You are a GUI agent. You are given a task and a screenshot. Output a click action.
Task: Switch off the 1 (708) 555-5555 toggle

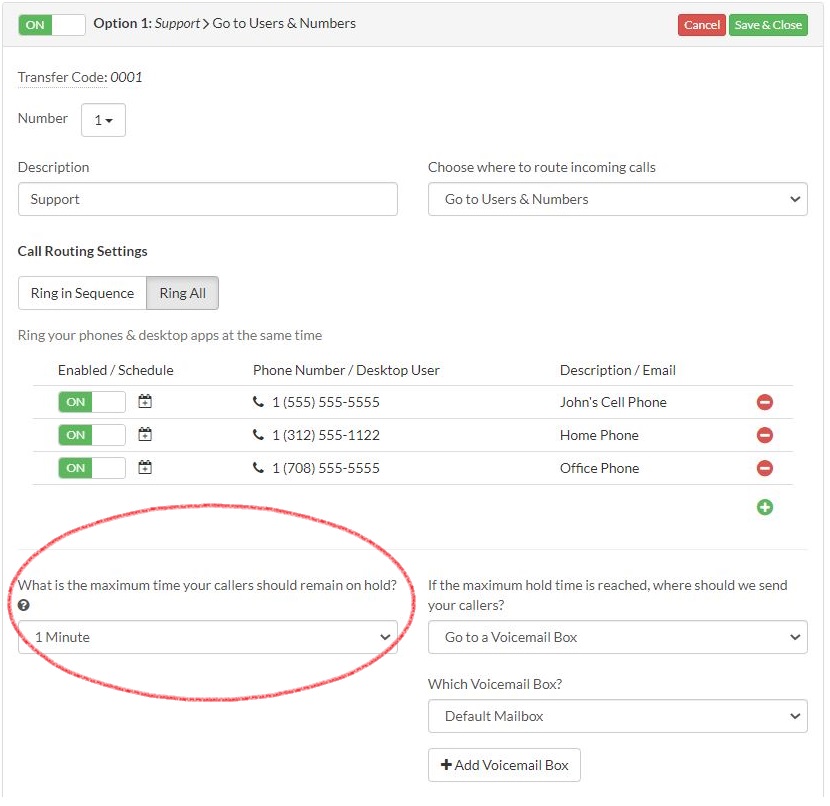coord(91,468)
